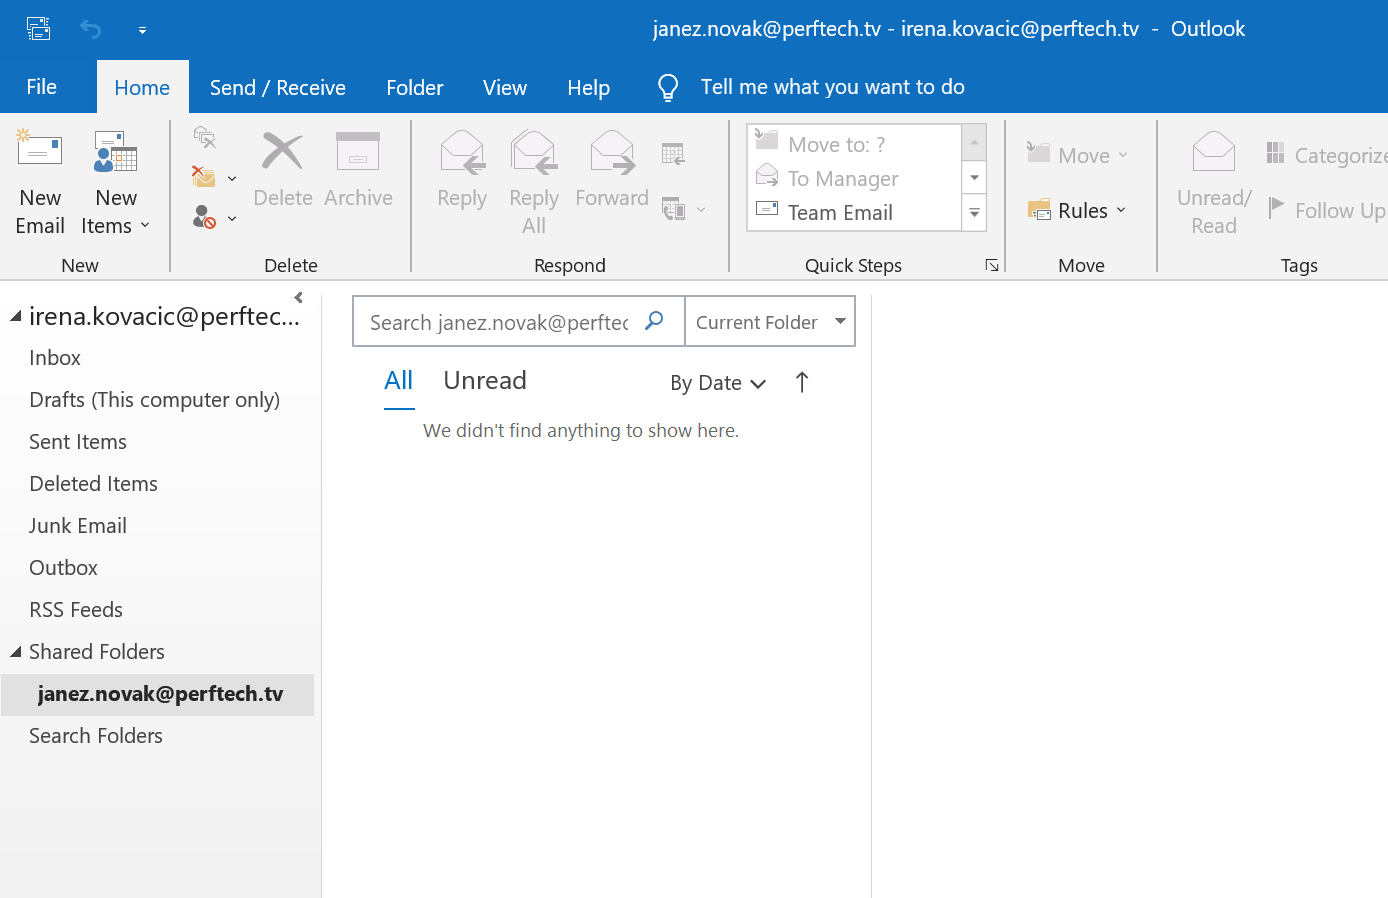Click the Undo arrow in the title bar
This screenshot has width=1388, height=898.
90,29
